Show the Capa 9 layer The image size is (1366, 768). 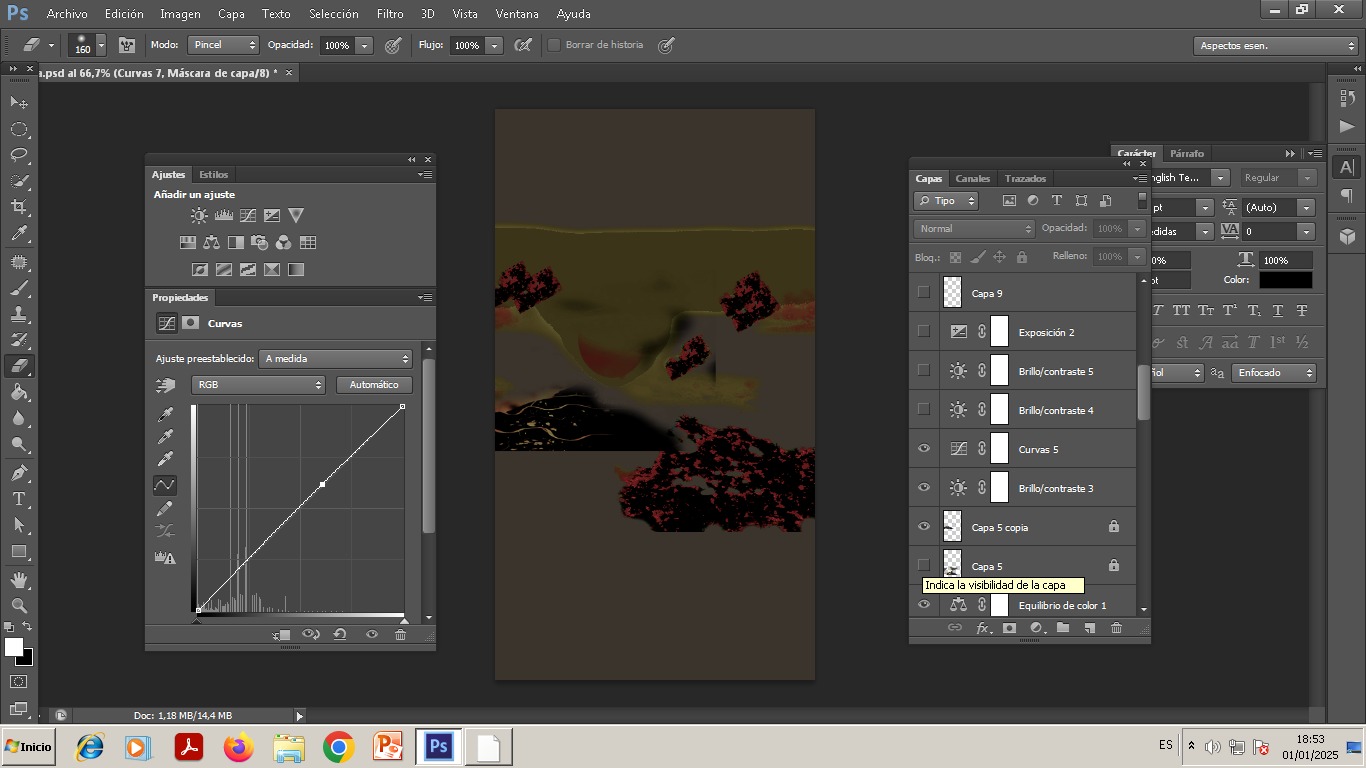924,293
